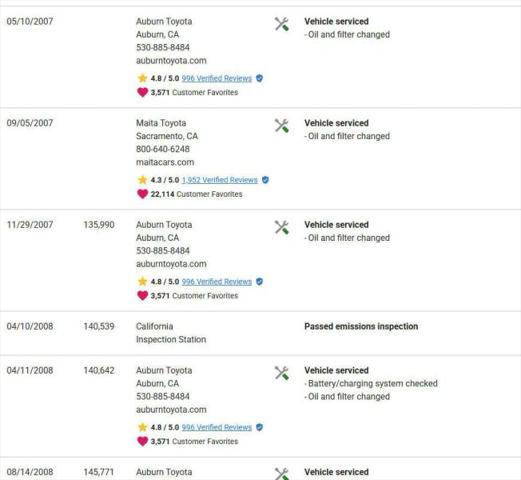Click the Passed emissions inspection record

pyautogui.click(x=361, y=326)
